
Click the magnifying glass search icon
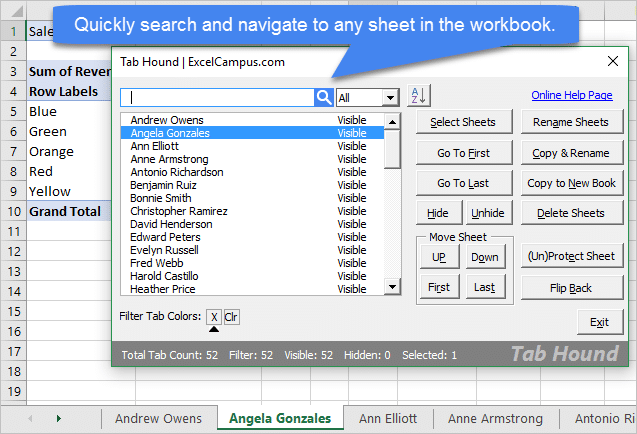click(x=324, y=97)
